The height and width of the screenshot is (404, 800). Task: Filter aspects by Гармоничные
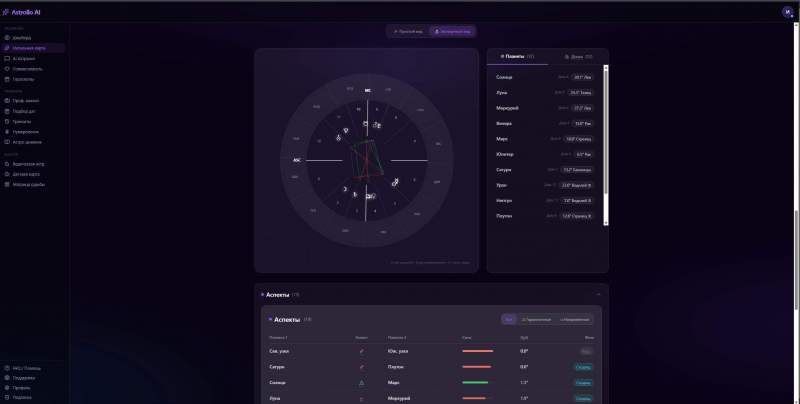(x=536, y=320)
